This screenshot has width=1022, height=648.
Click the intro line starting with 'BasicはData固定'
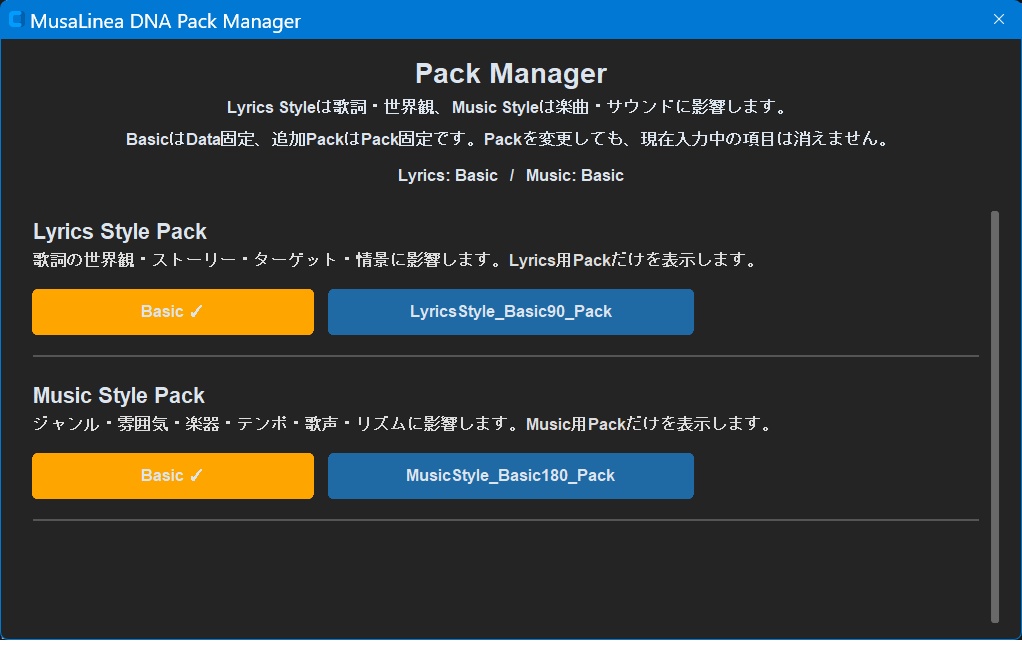click(508, 139)
